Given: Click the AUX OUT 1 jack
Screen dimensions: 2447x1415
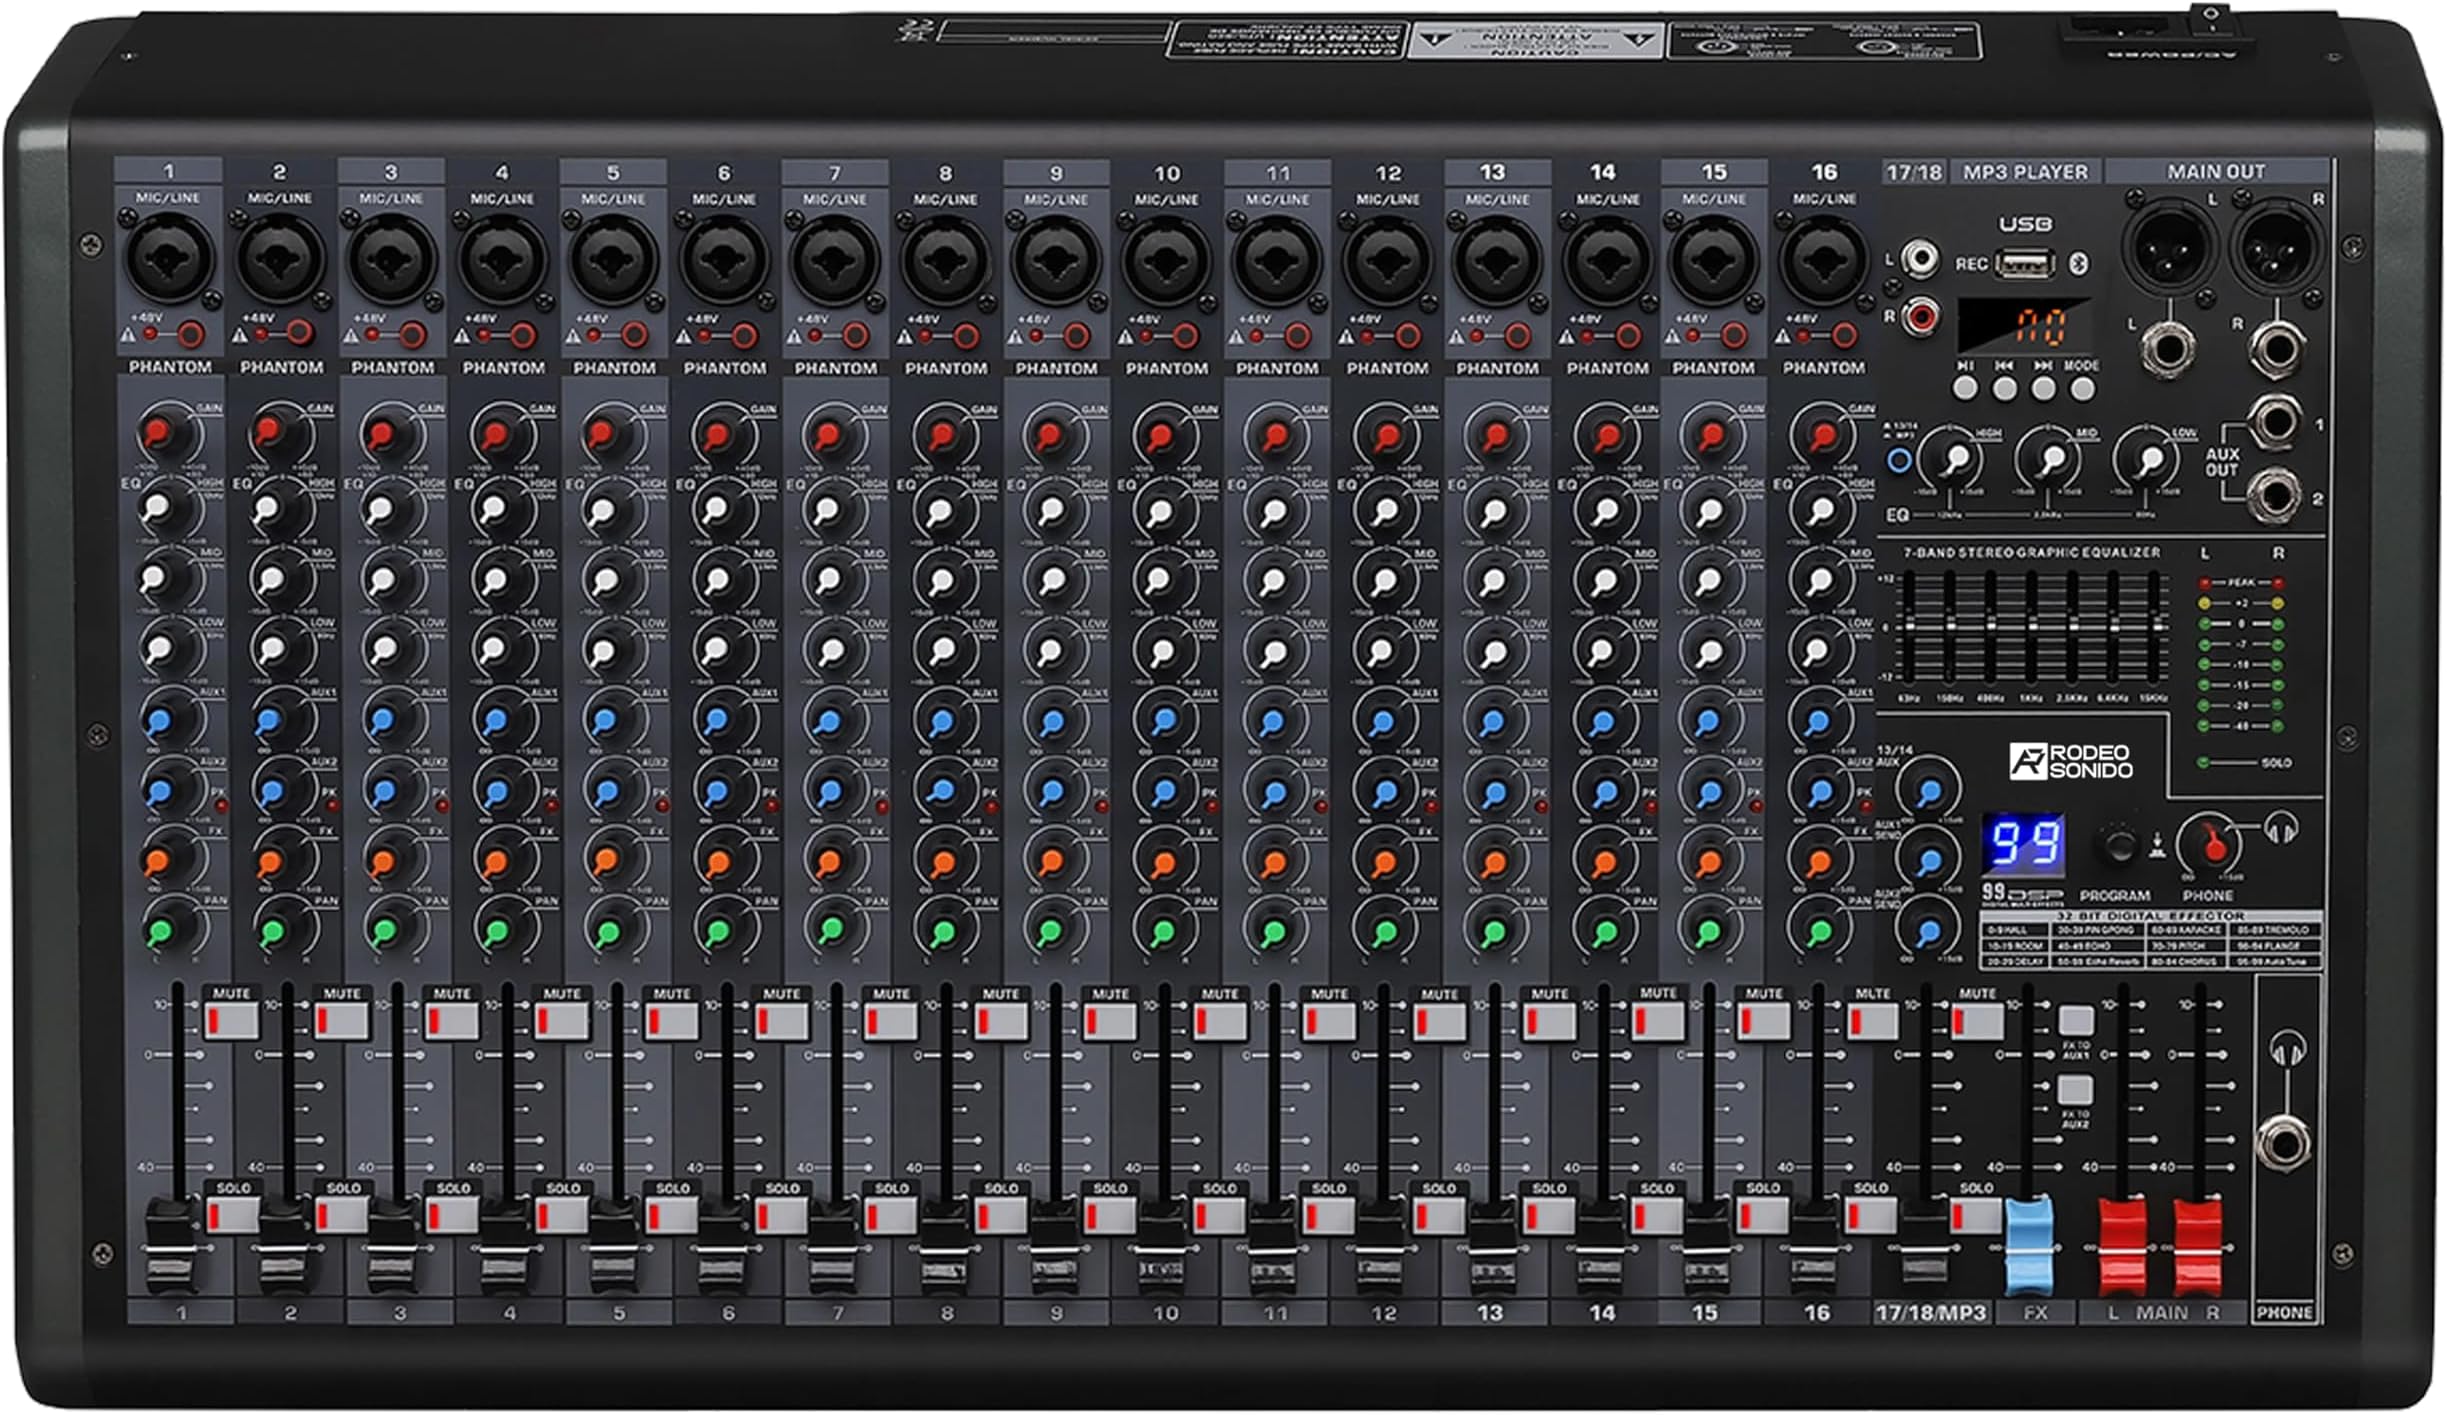Looking at the screenshot, I should (2274, 422).
